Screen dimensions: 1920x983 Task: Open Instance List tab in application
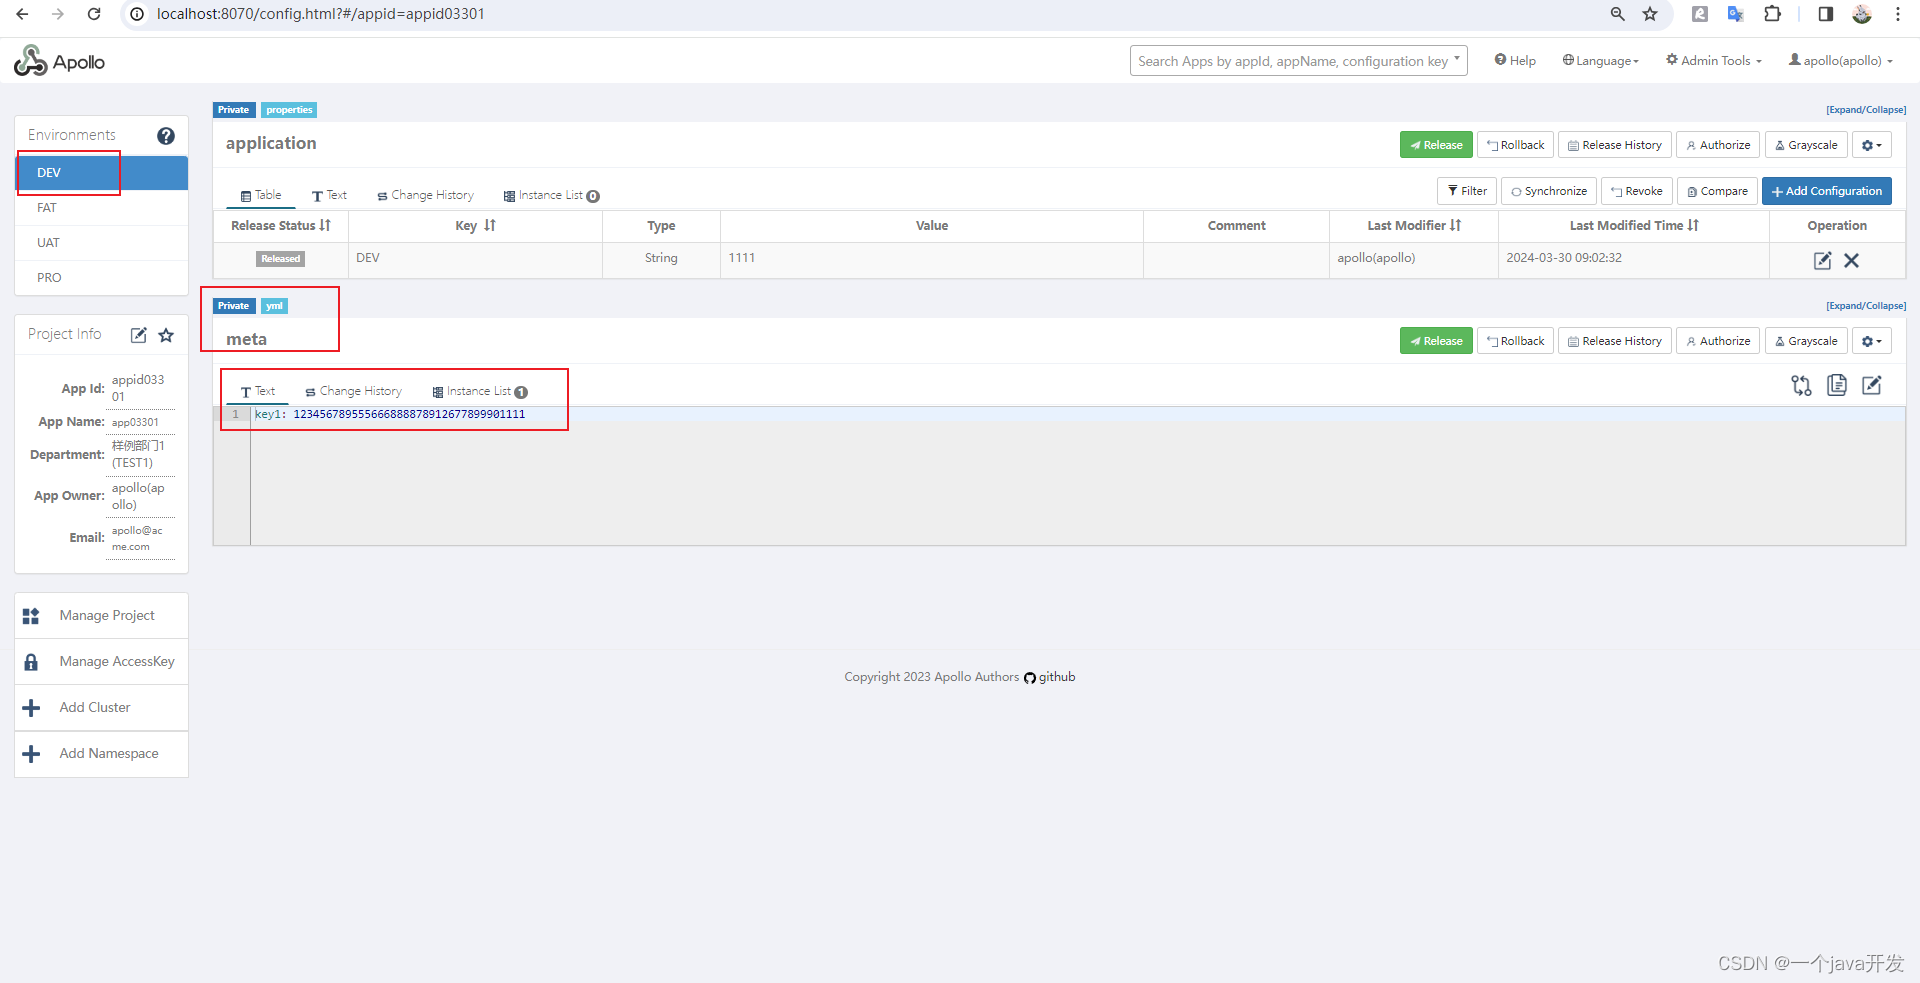pyautogui.click(x=551, y=195)
